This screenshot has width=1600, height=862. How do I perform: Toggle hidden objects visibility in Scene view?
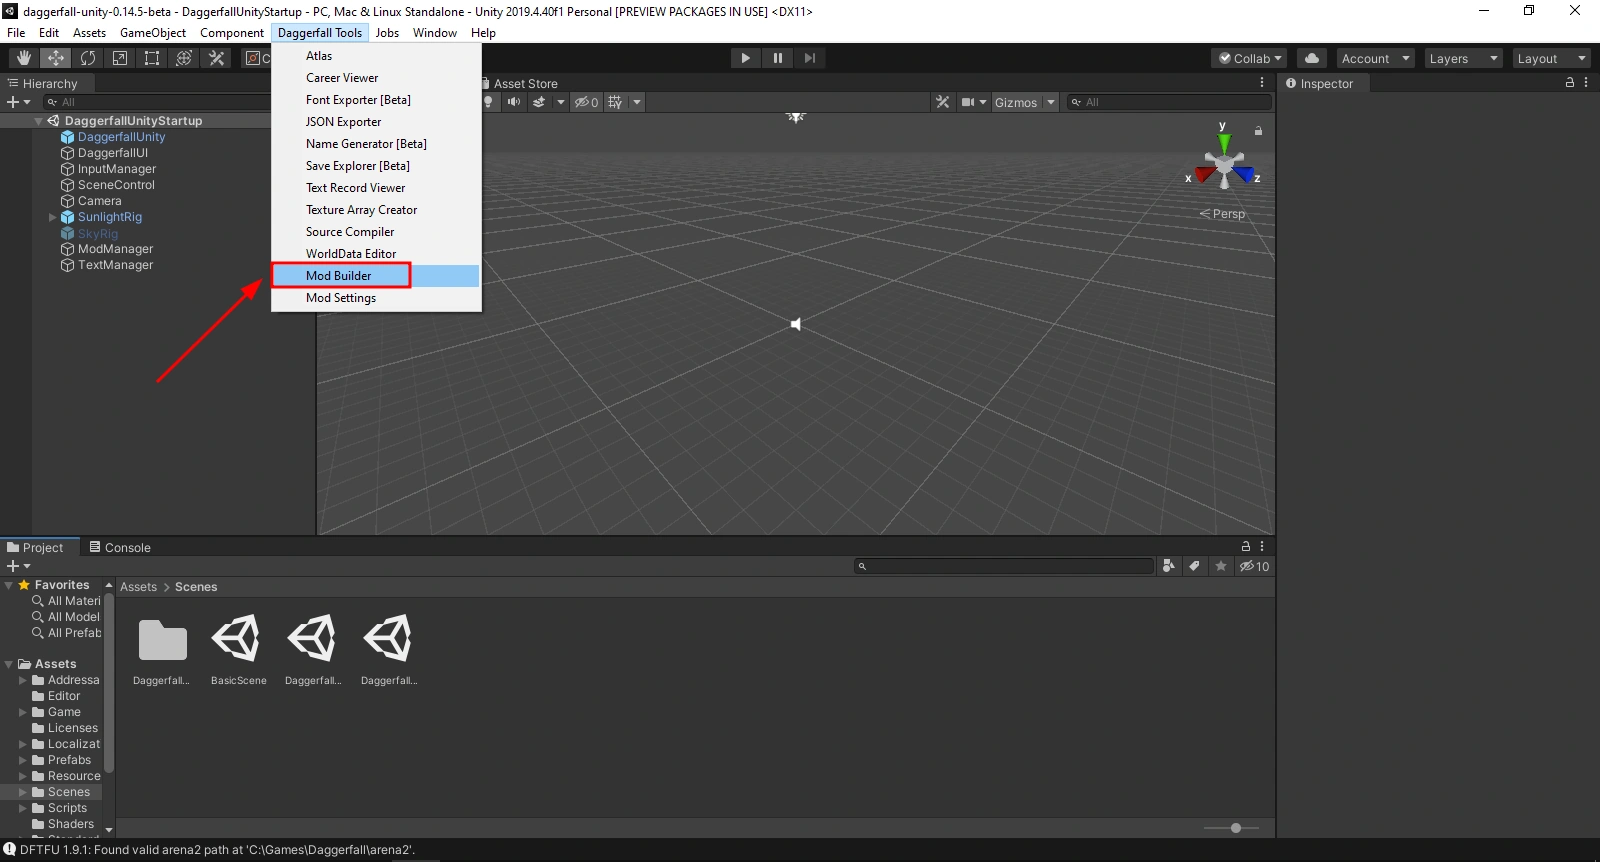(586, 102)
